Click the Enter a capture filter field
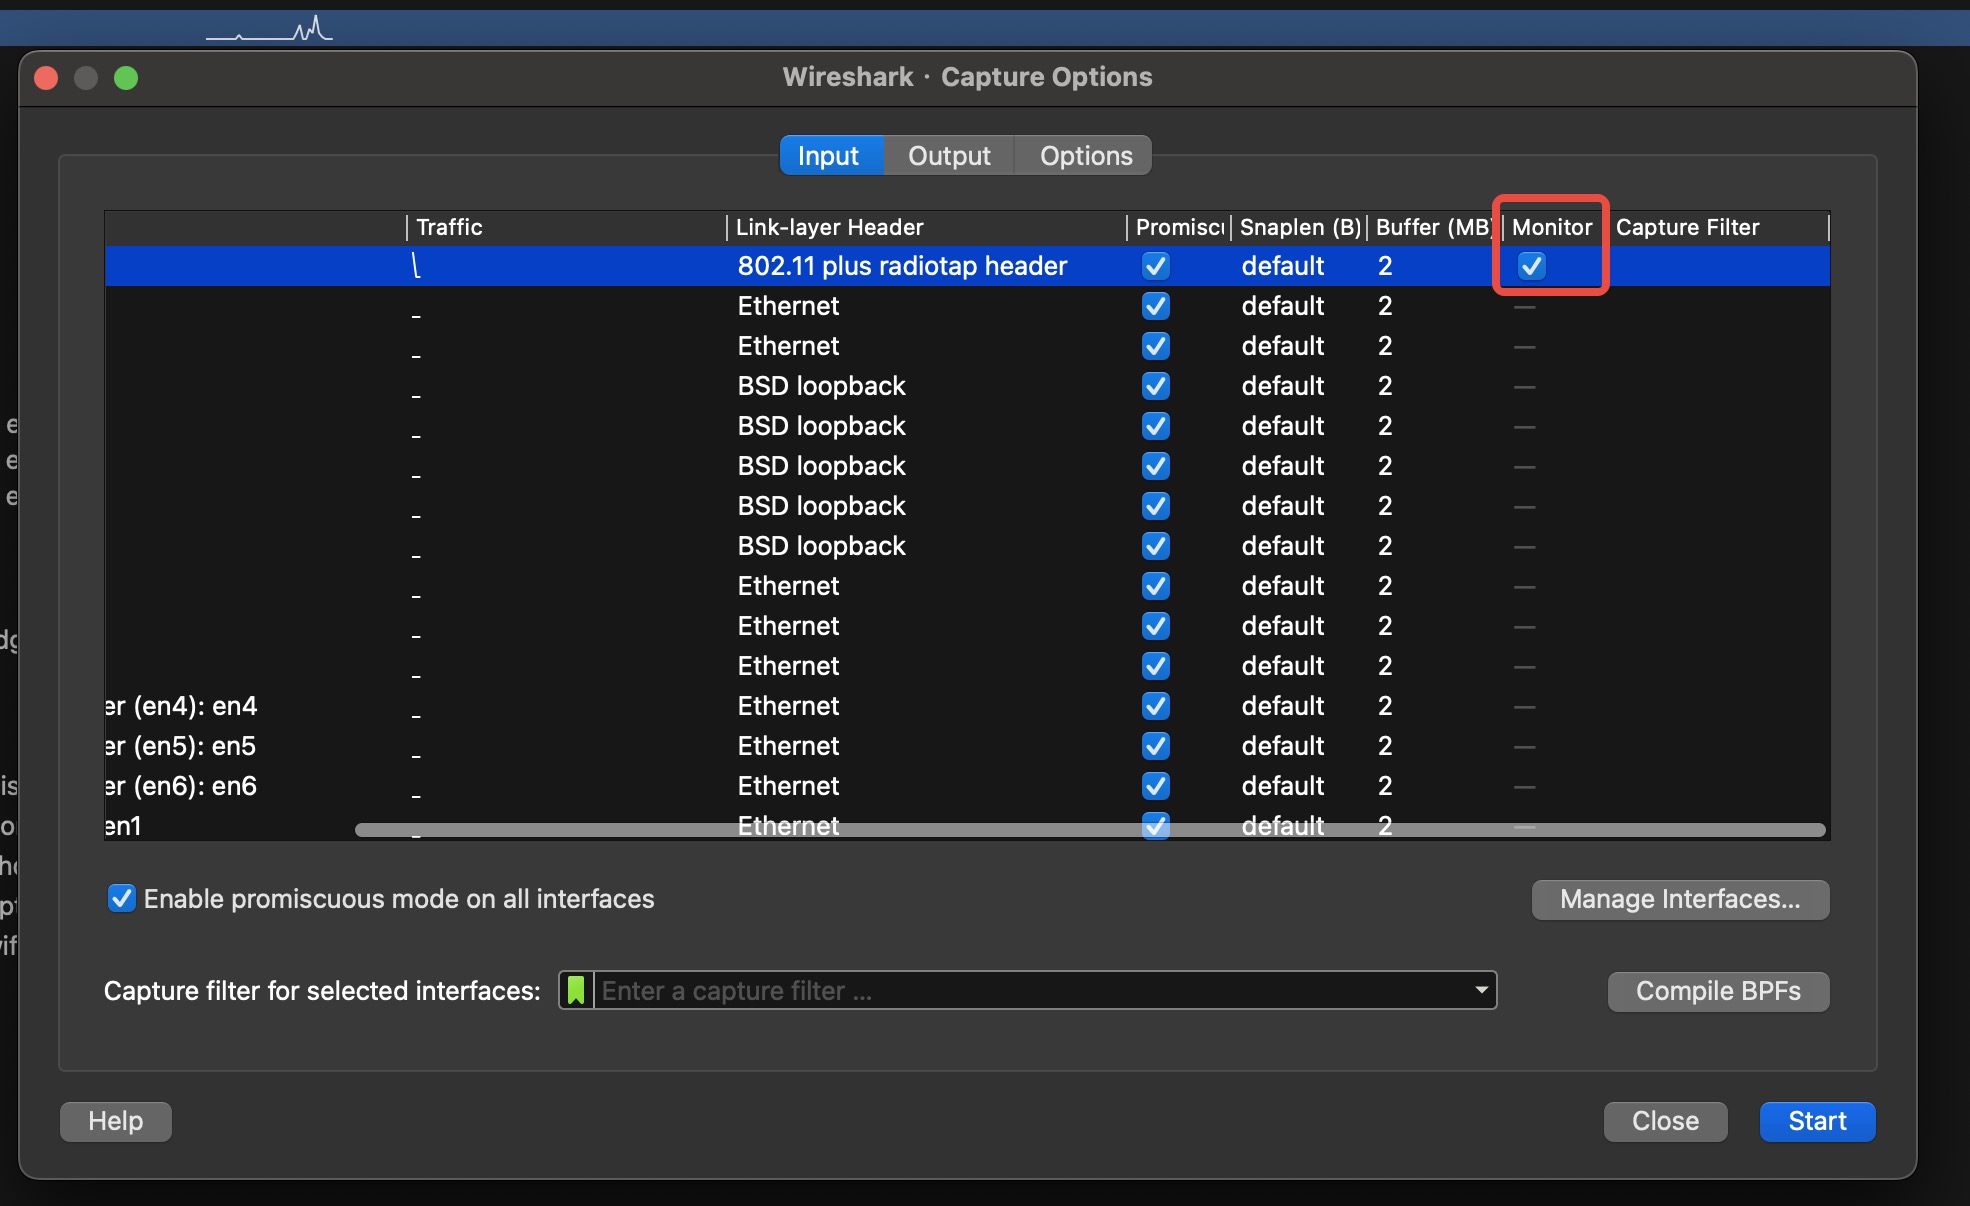Screen dimensions: 1970x1206 coord(1030,990)
